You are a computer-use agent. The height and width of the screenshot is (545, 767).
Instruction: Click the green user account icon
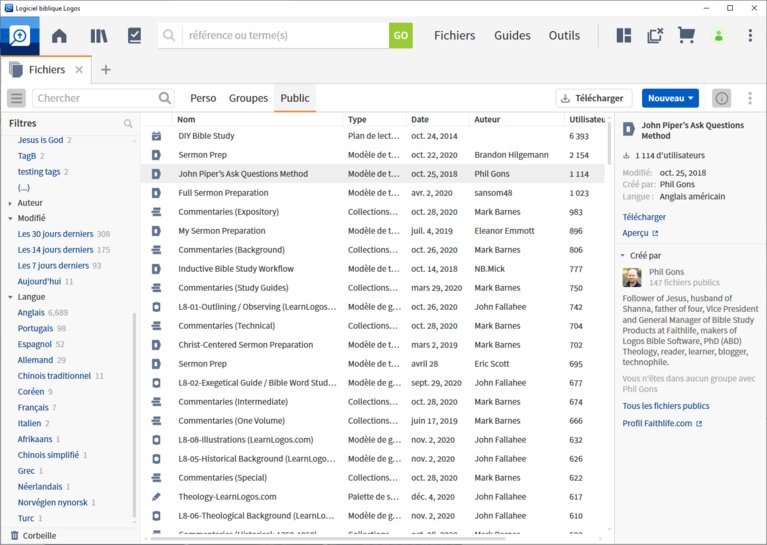[x=719, y=36]
